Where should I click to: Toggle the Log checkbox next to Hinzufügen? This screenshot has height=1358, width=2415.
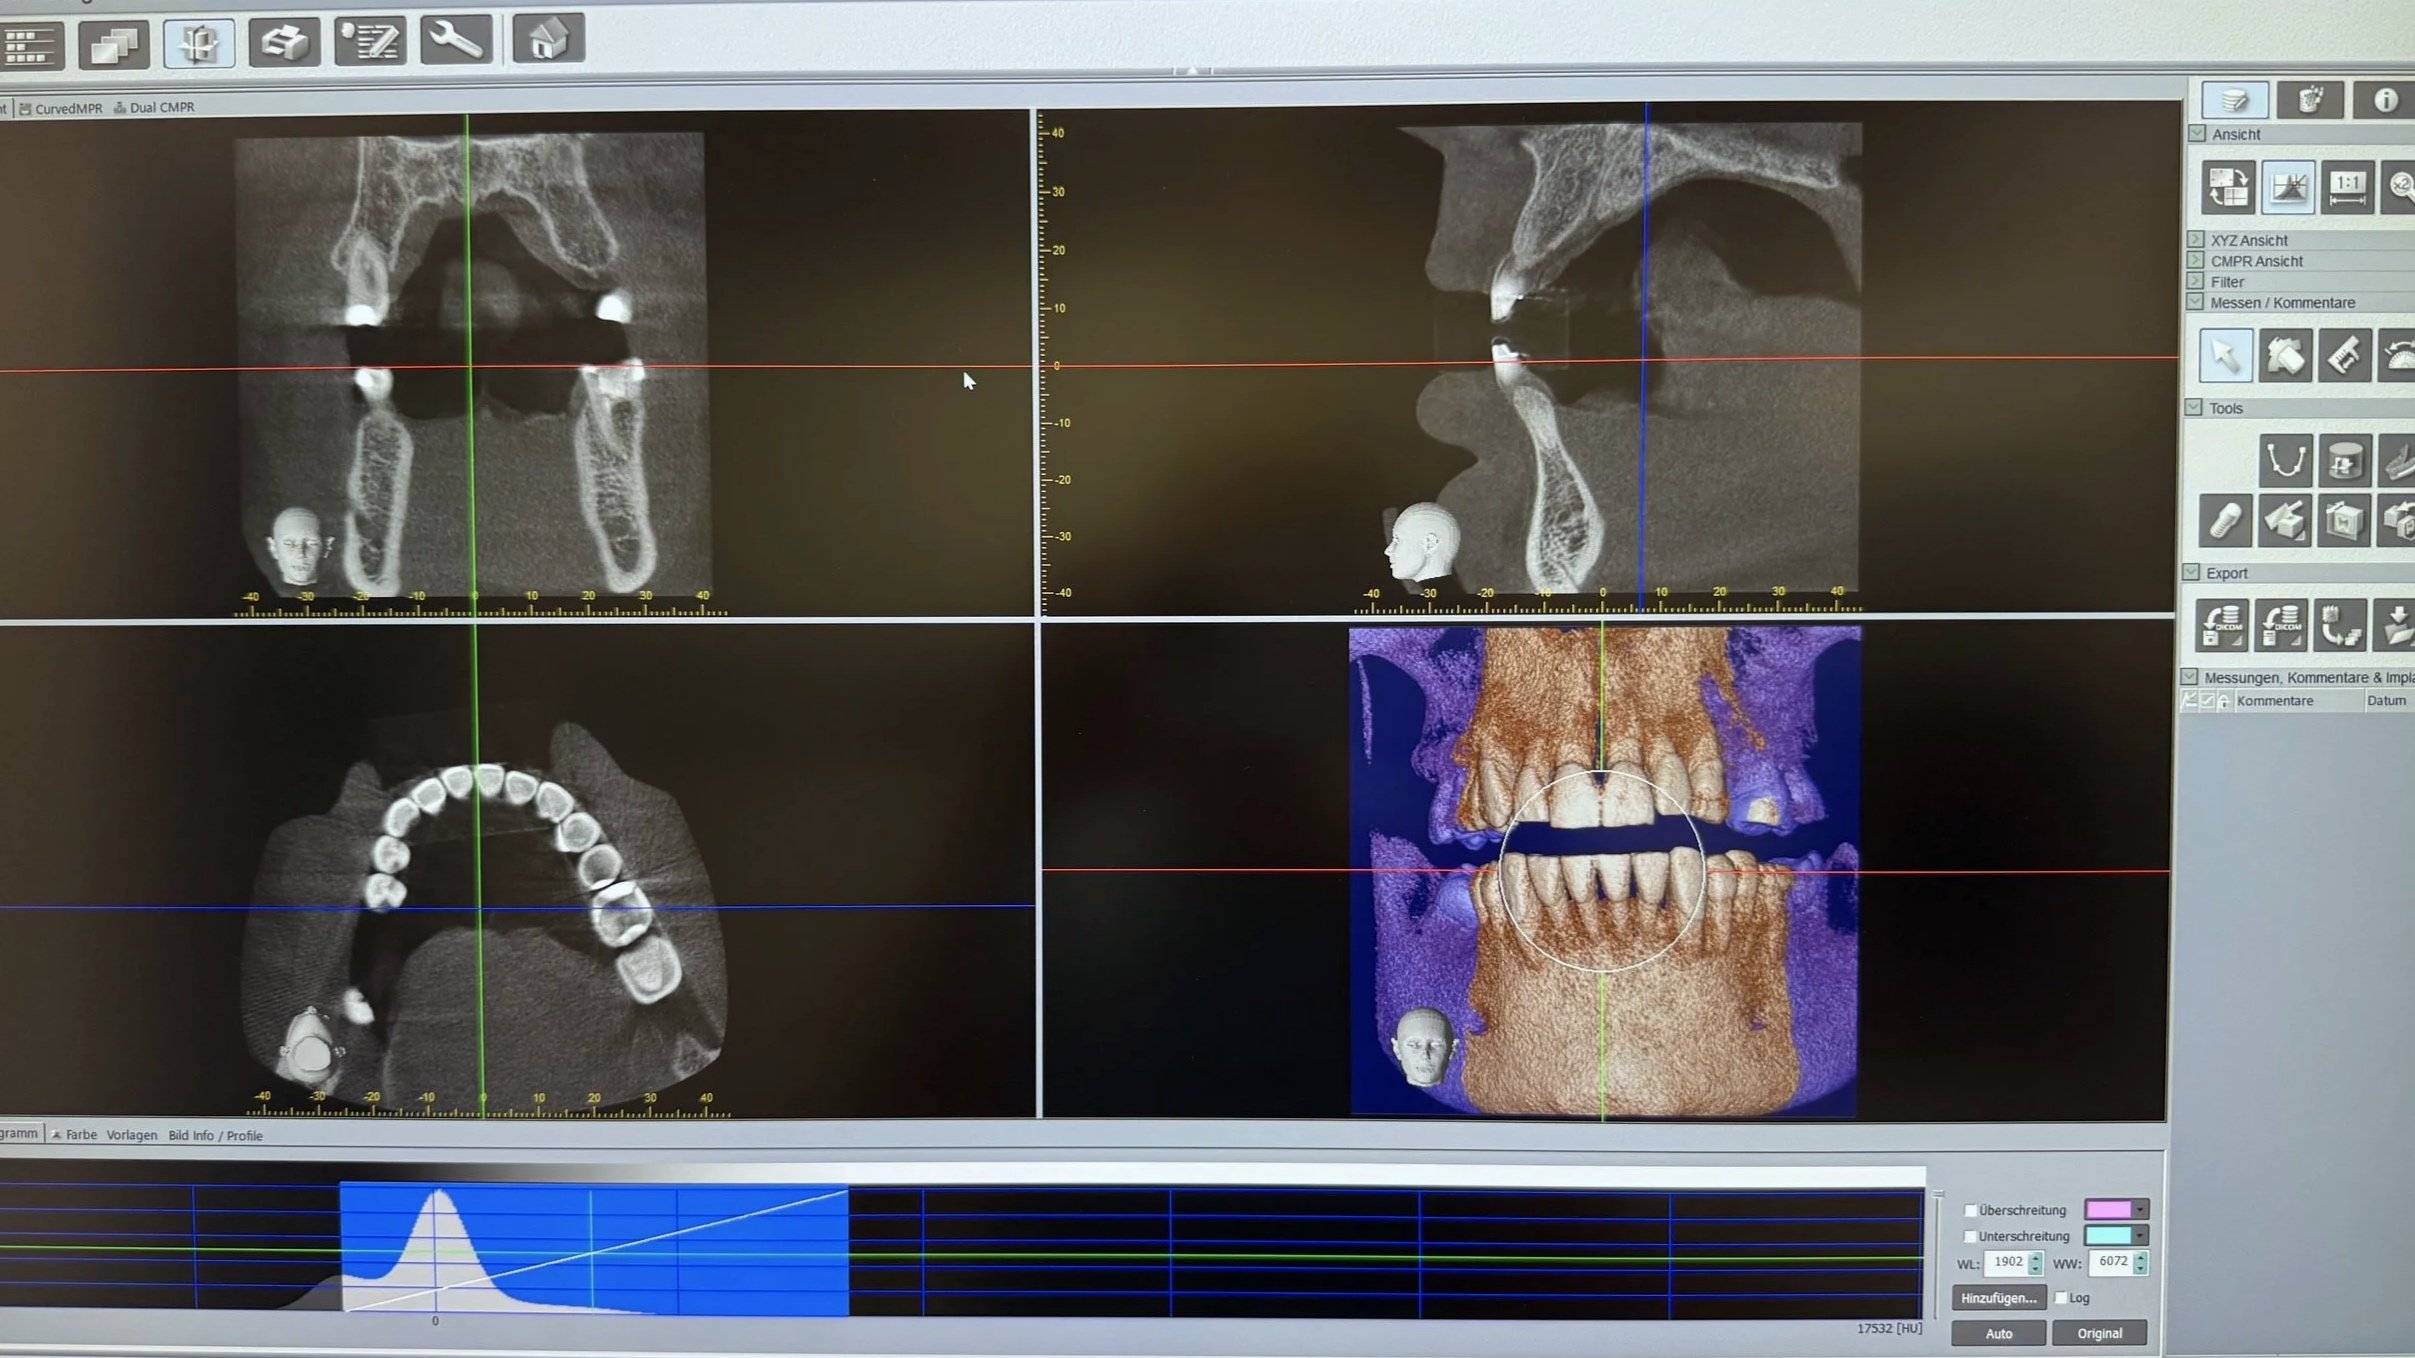click(2061, 1297)
